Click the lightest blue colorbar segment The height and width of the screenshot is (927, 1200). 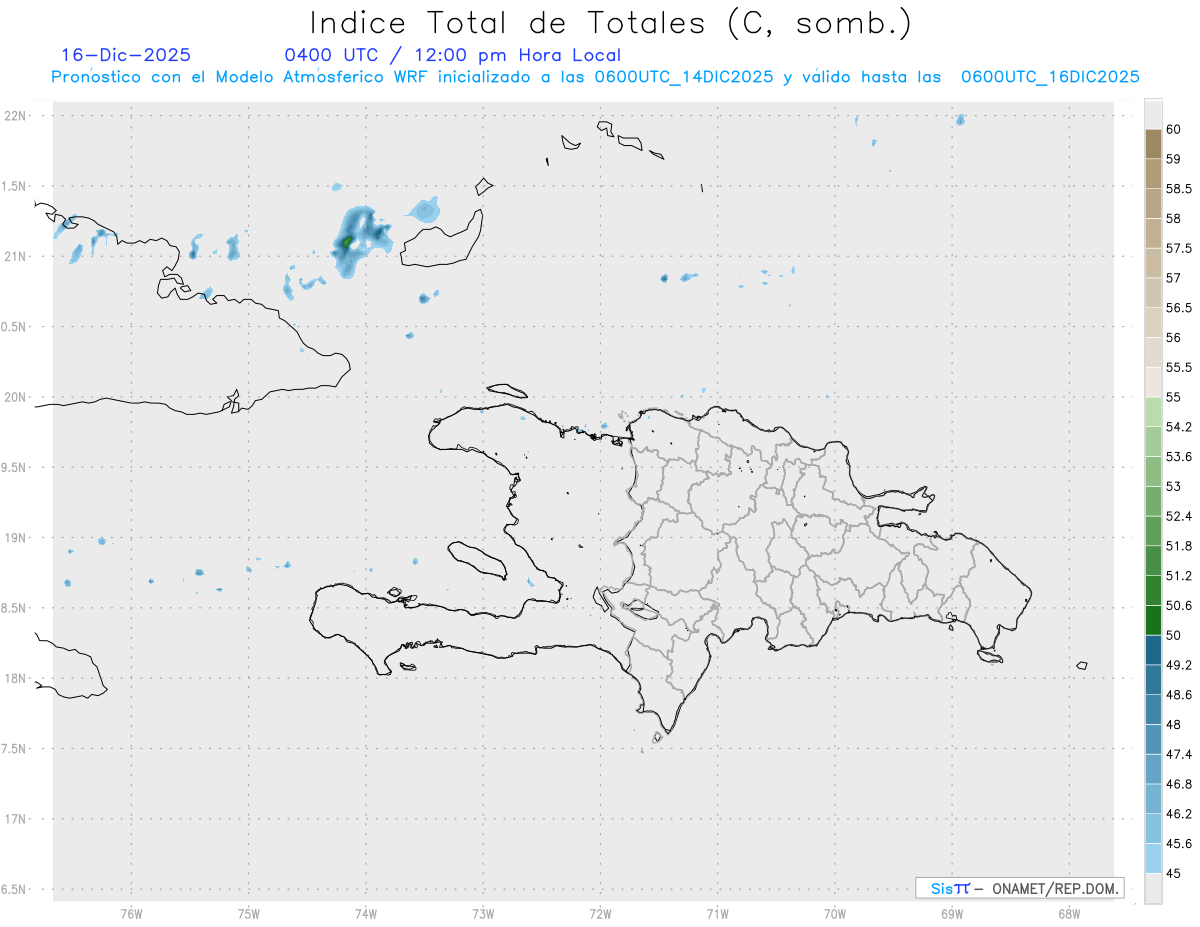(x=1153, y=858)
